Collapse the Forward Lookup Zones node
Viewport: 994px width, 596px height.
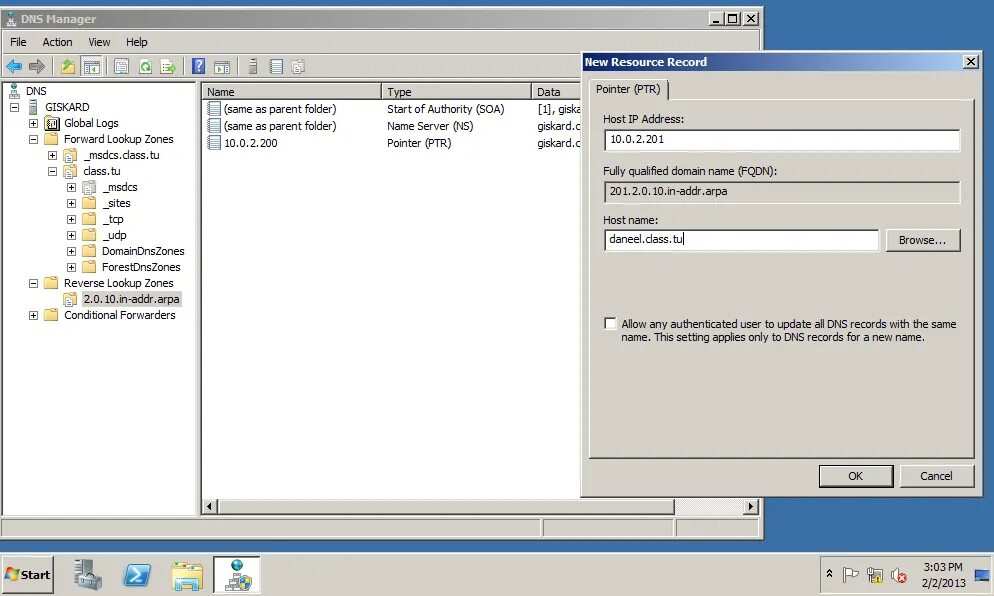[34, 139]
